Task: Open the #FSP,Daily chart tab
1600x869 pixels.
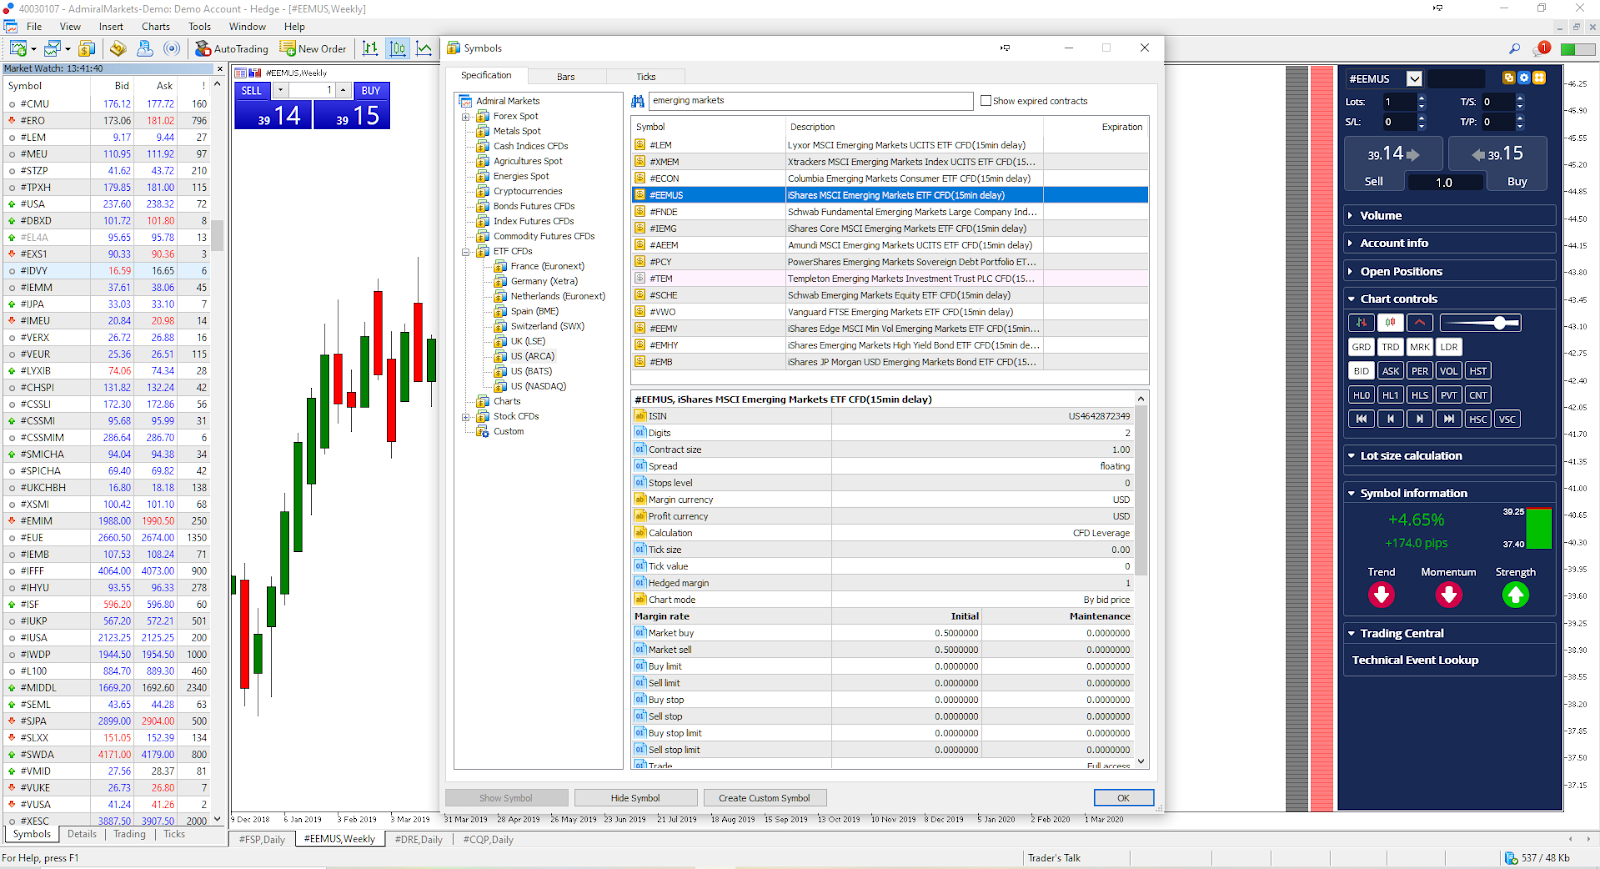Action: click(262, 840)
